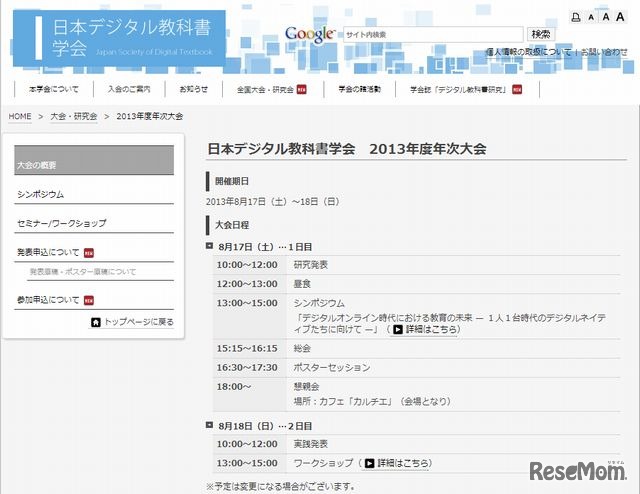Click the Google logo
The height and width of the screenshot is (494, 640).
[x=310, y=34]
